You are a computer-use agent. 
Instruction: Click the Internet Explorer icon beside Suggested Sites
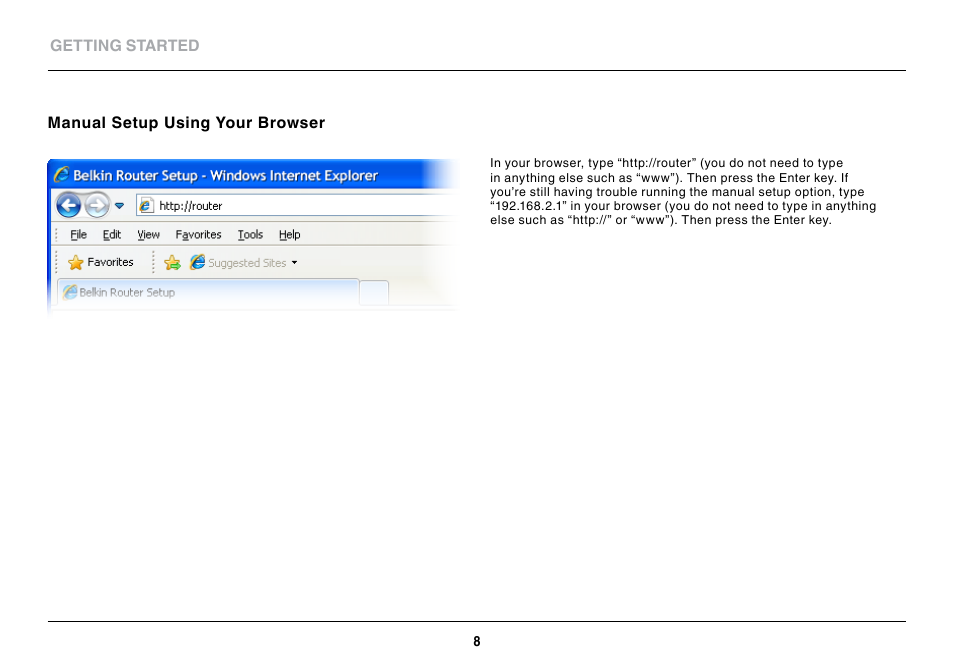tap(197, 262)
